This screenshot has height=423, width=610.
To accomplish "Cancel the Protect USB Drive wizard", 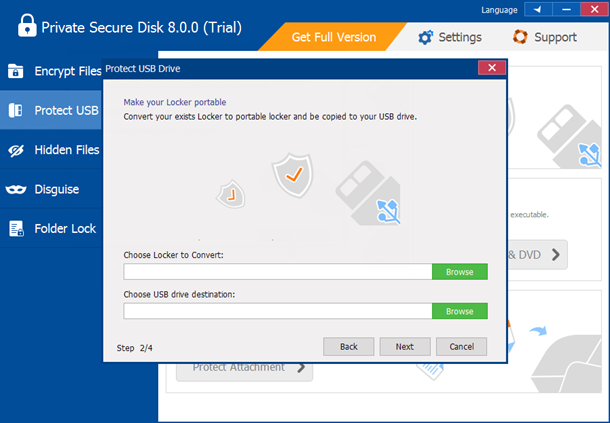I will click(x=461, y=346).
